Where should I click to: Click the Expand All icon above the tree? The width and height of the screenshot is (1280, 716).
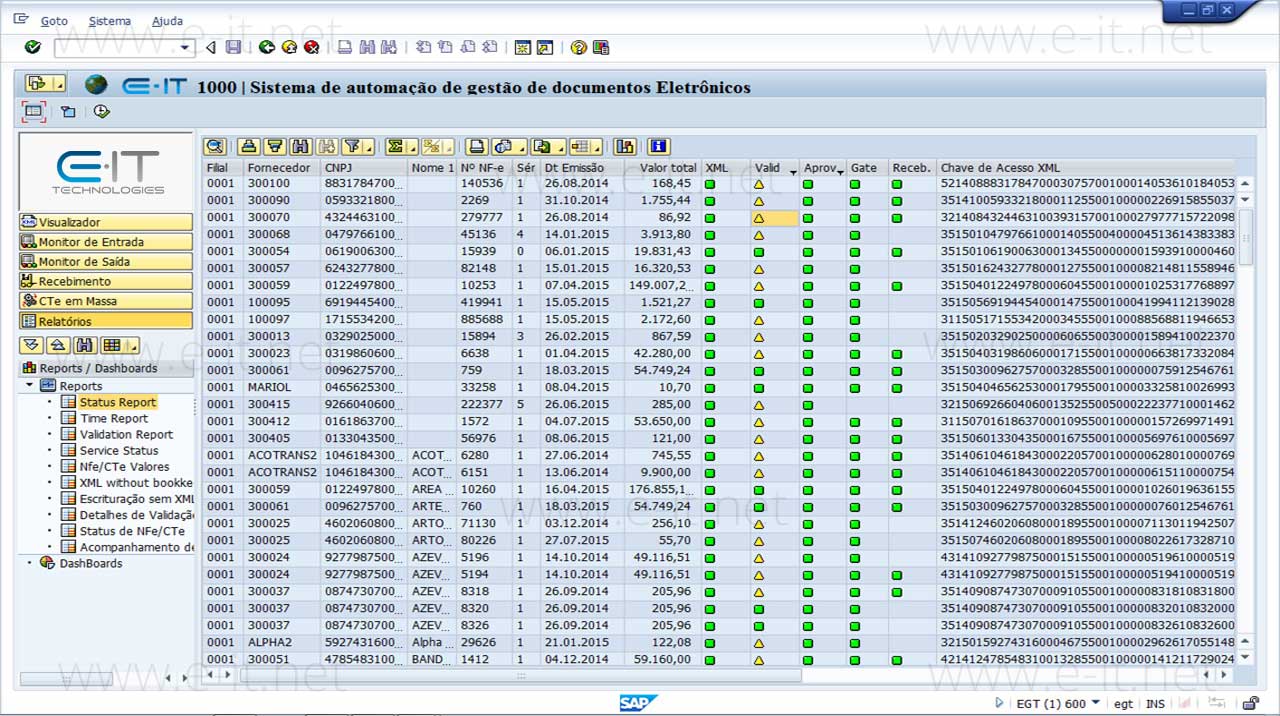coord(31,345)
